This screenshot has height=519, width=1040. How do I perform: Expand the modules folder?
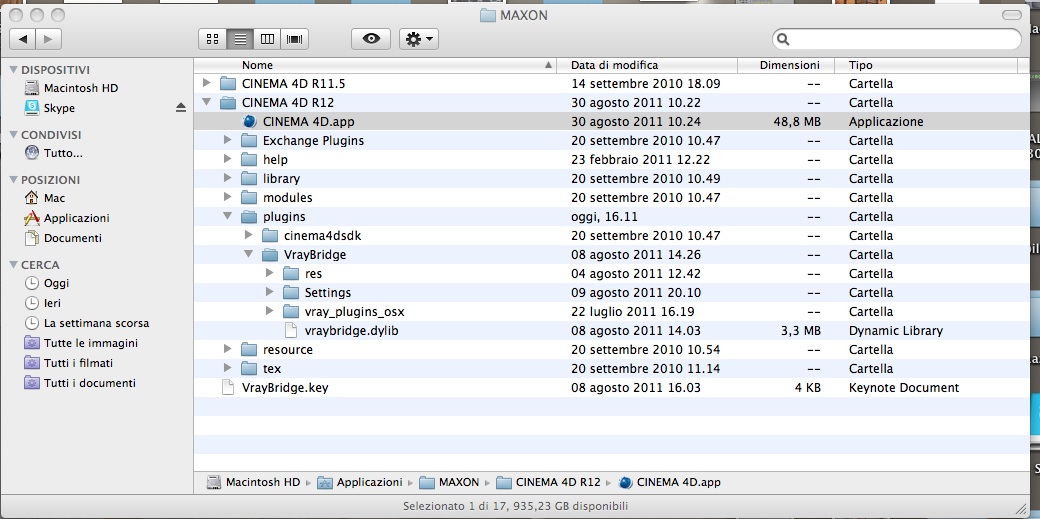(x=228, y=197)
